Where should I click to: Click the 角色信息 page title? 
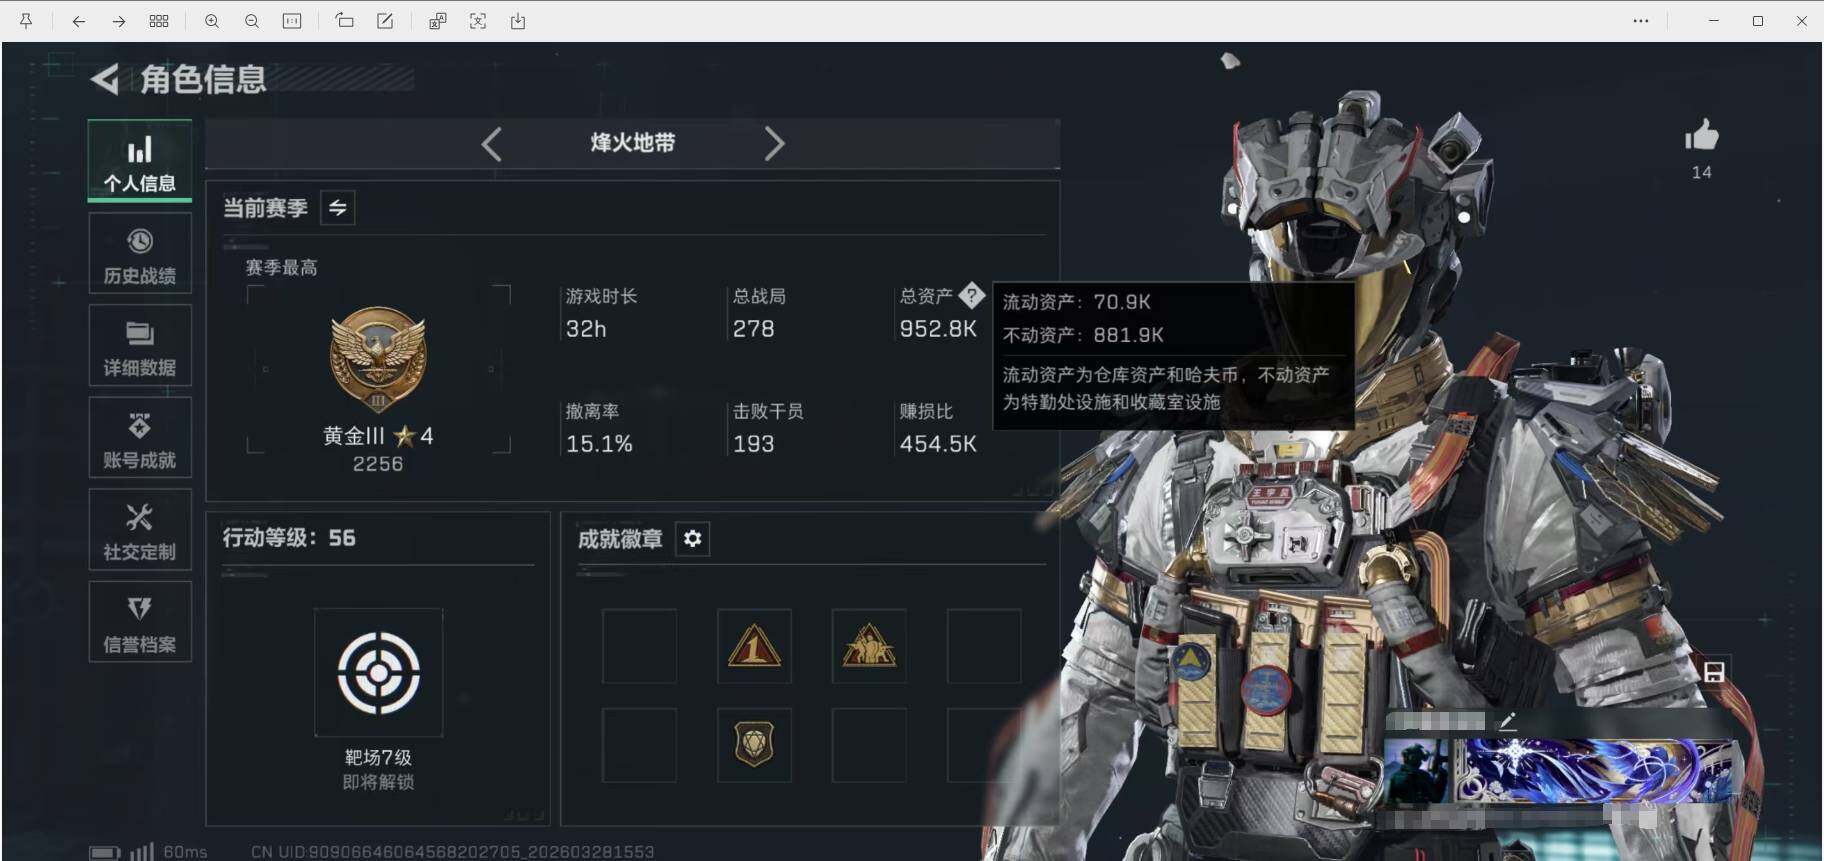click(203, 79)
